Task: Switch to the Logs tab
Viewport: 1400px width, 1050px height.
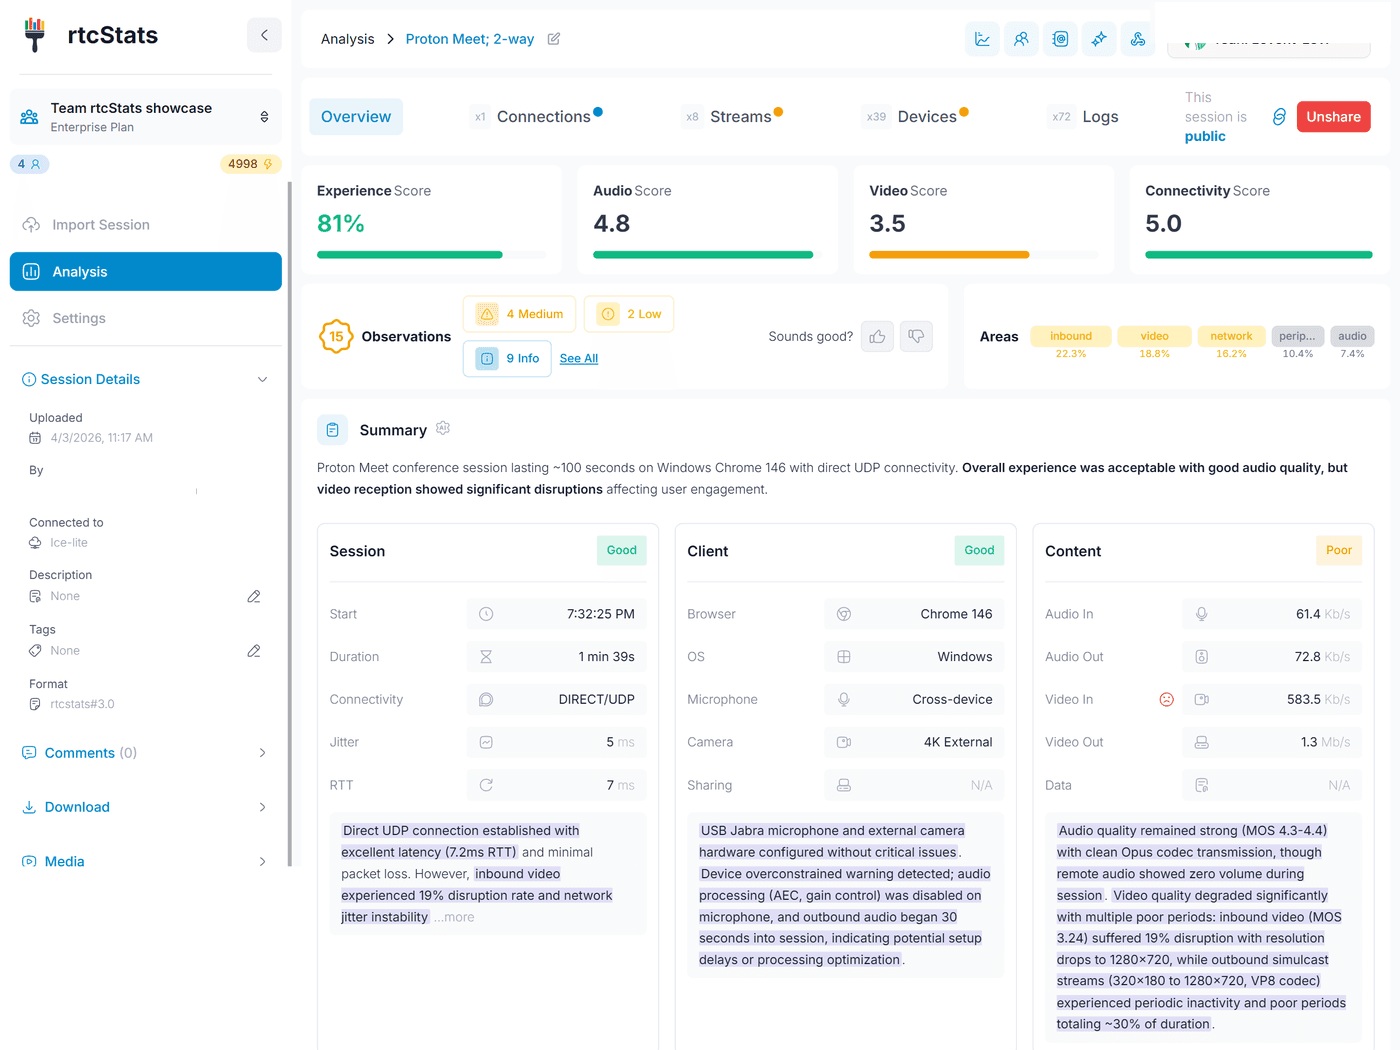Action: click(1084, 117)
